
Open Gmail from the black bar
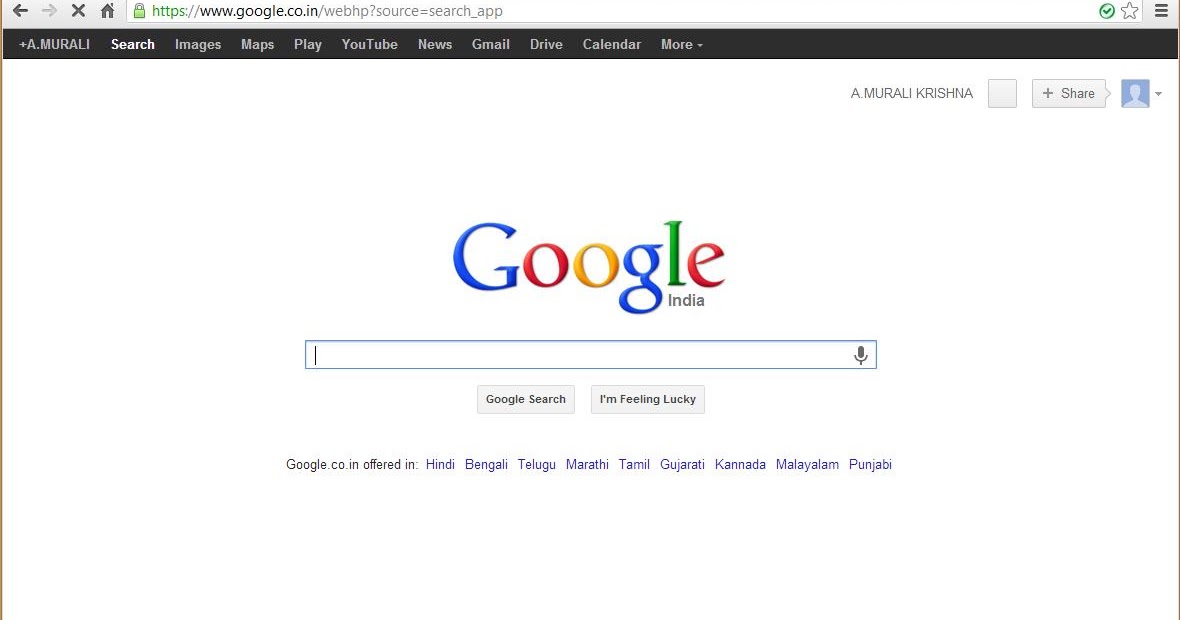(491, 44)
